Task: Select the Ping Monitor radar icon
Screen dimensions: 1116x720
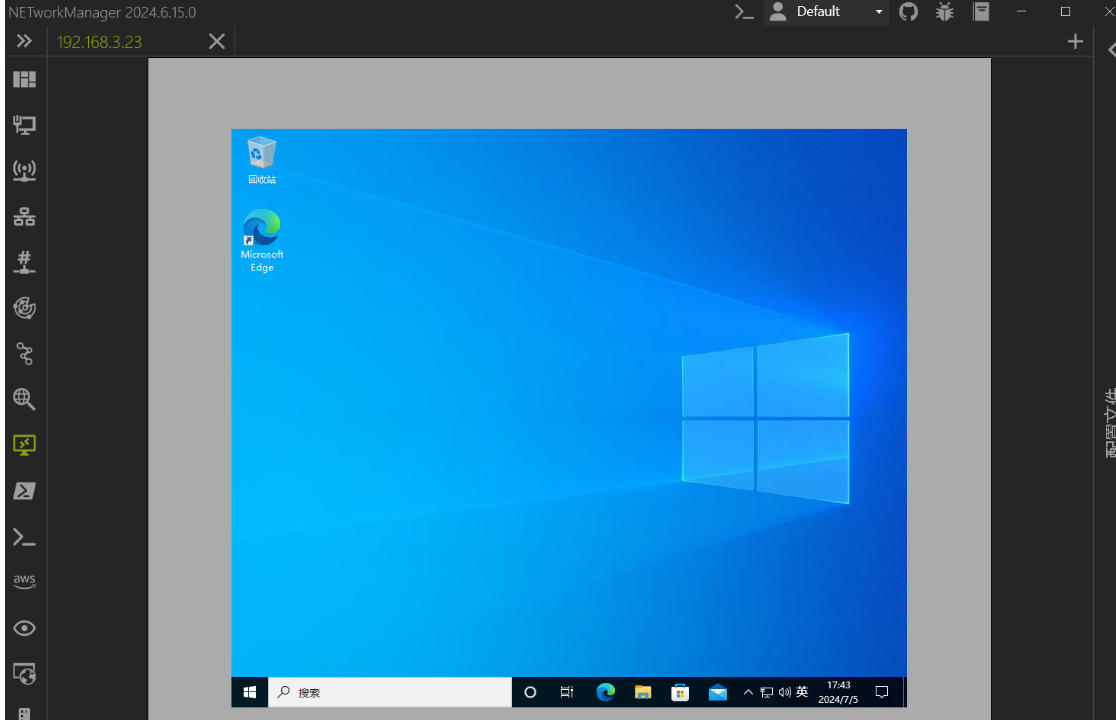Action: click(x=24, y=308)
